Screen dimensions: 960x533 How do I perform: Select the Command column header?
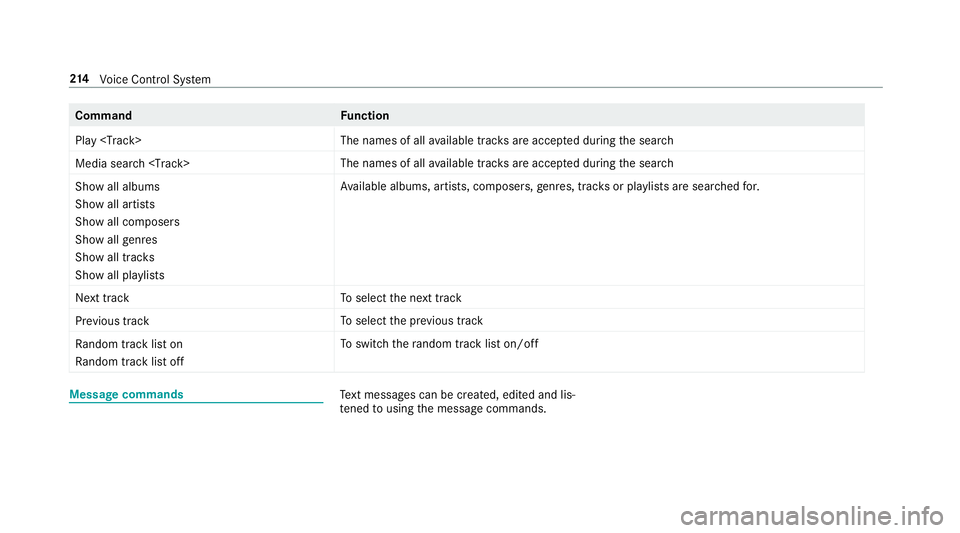click(x=103, y=116)
